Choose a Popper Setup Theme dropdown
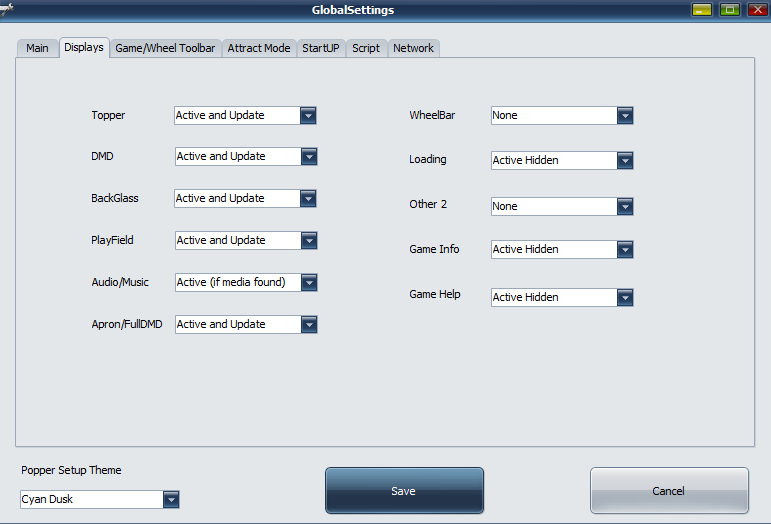This screenshot has height=524, width=771. coord(171,499)
